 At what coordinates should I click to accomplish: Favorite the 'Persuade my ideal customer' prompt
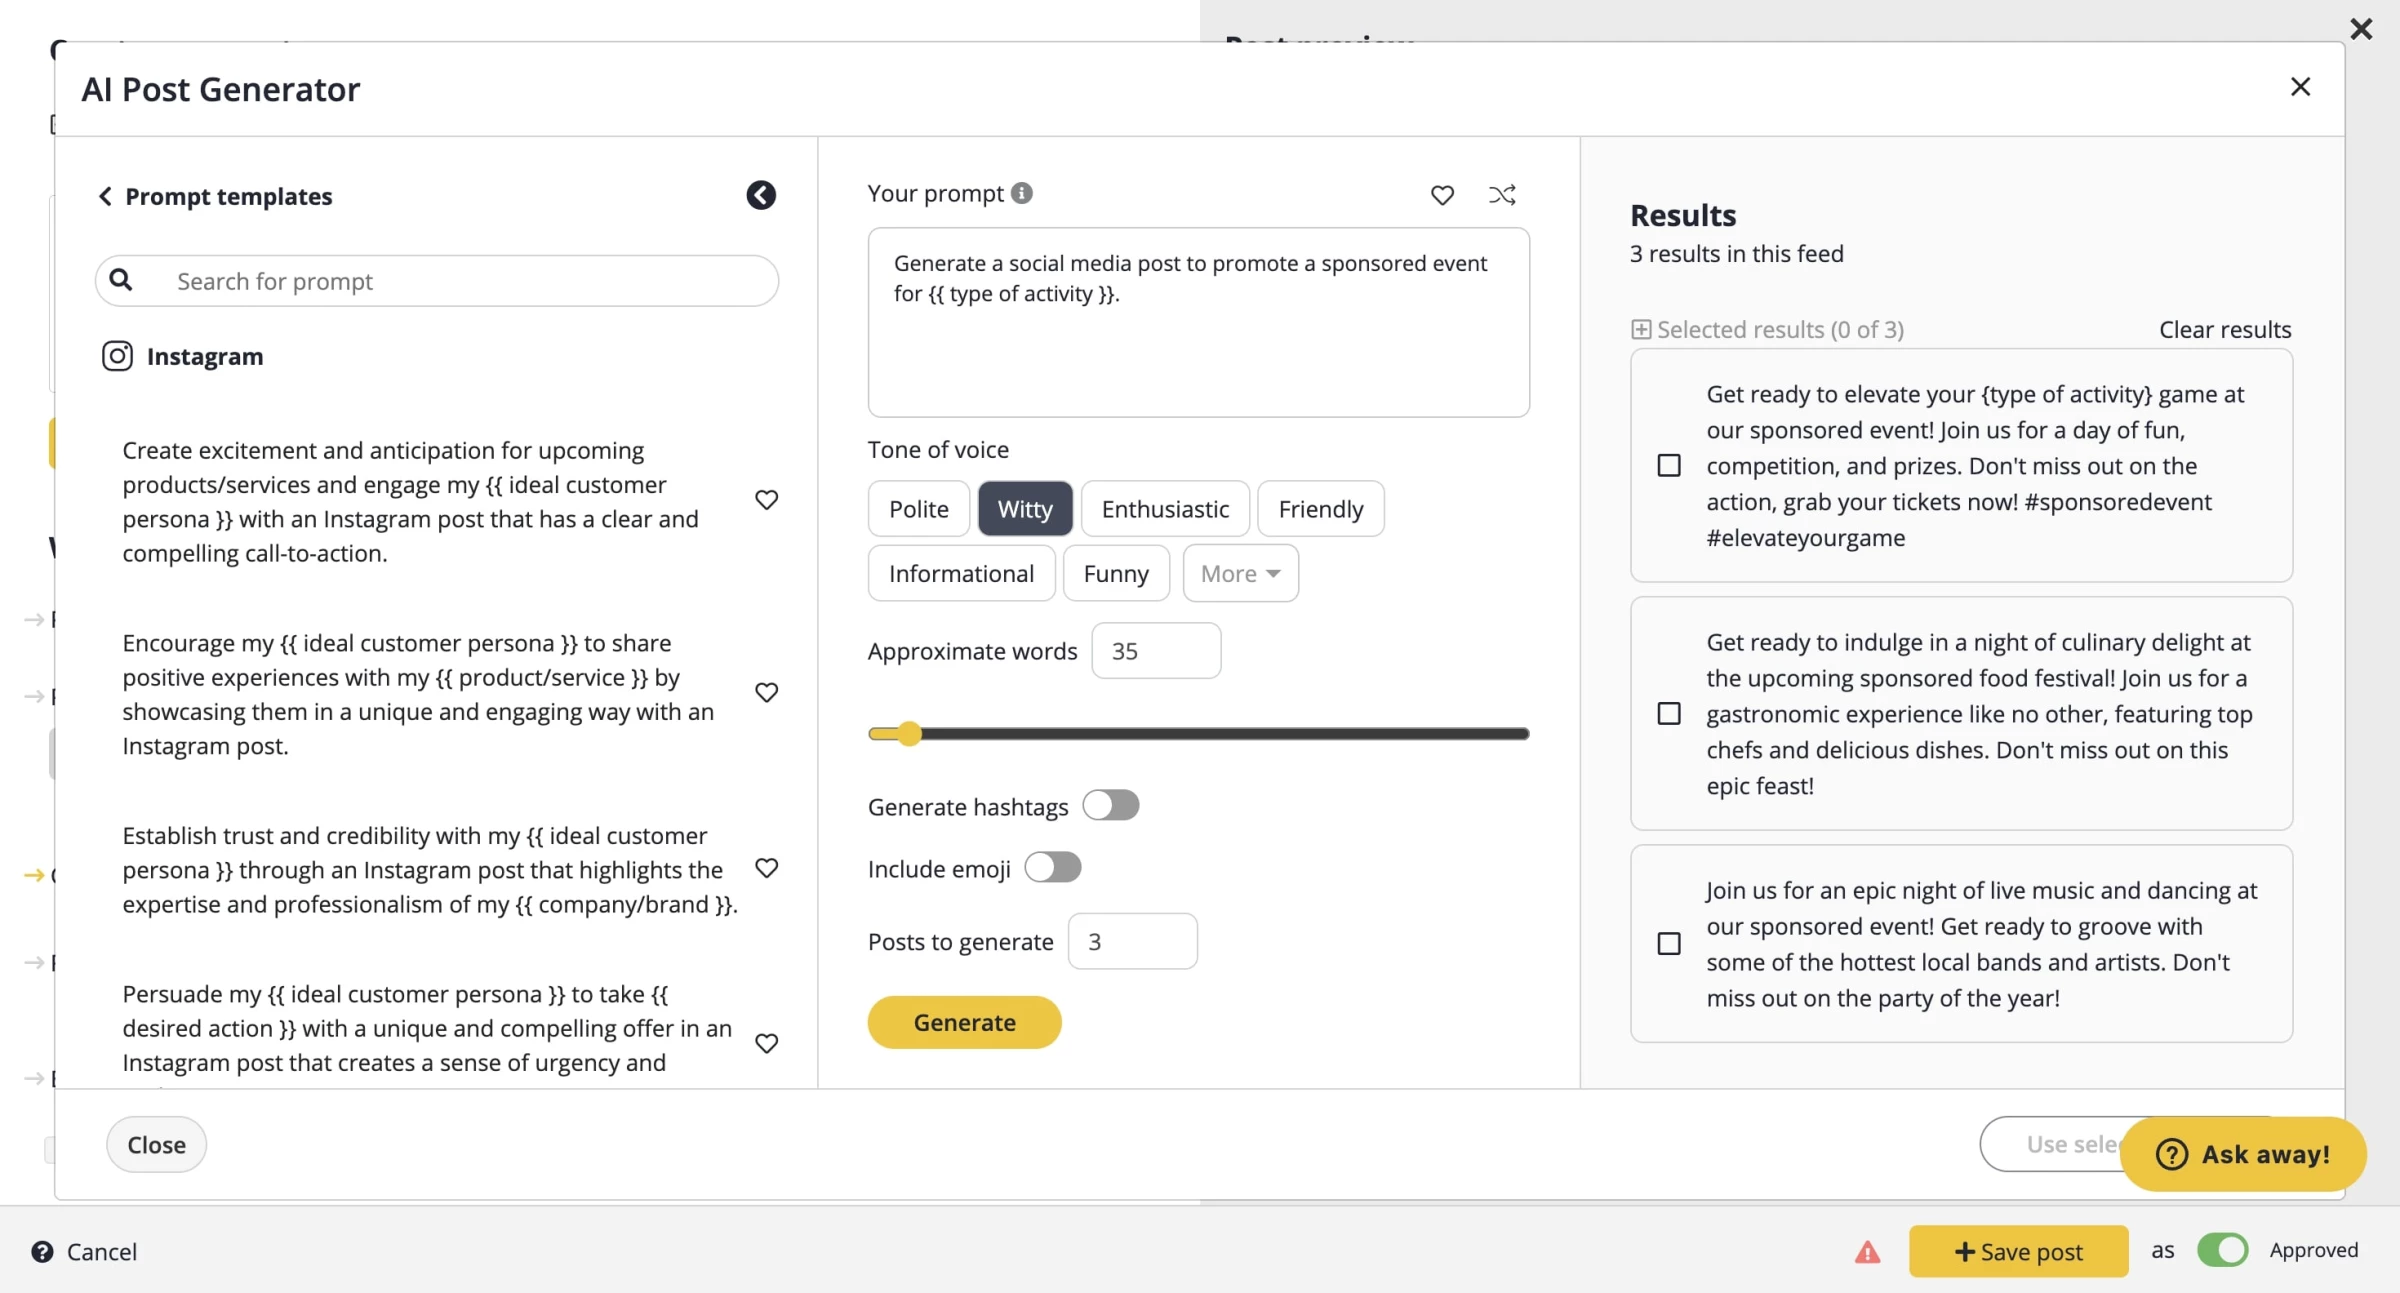(x=766, y=1044)
